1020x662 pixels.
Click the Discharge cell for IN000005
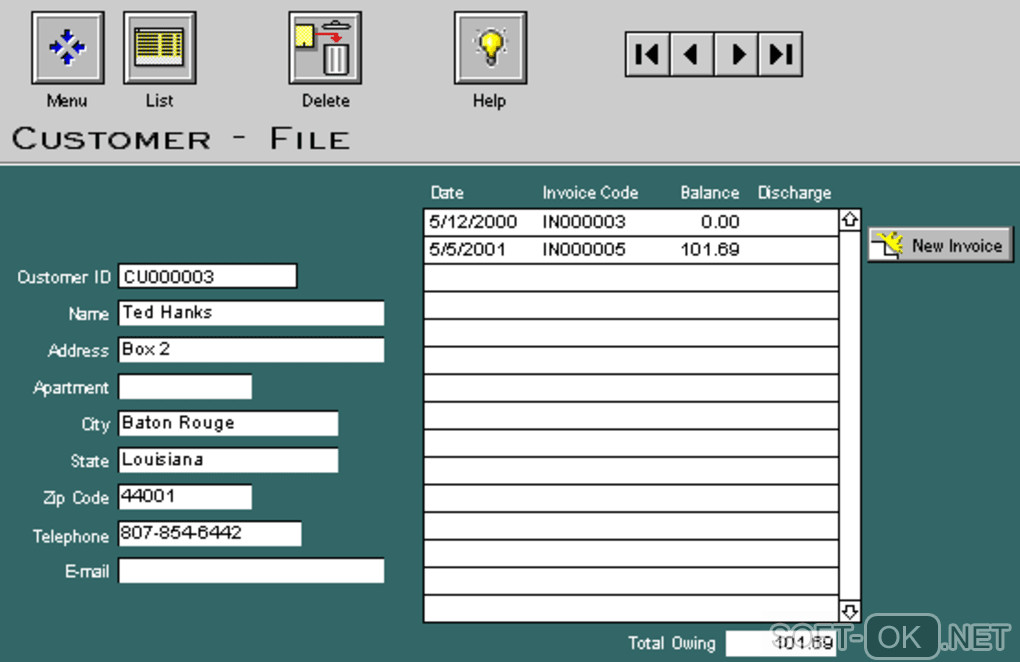794,250
